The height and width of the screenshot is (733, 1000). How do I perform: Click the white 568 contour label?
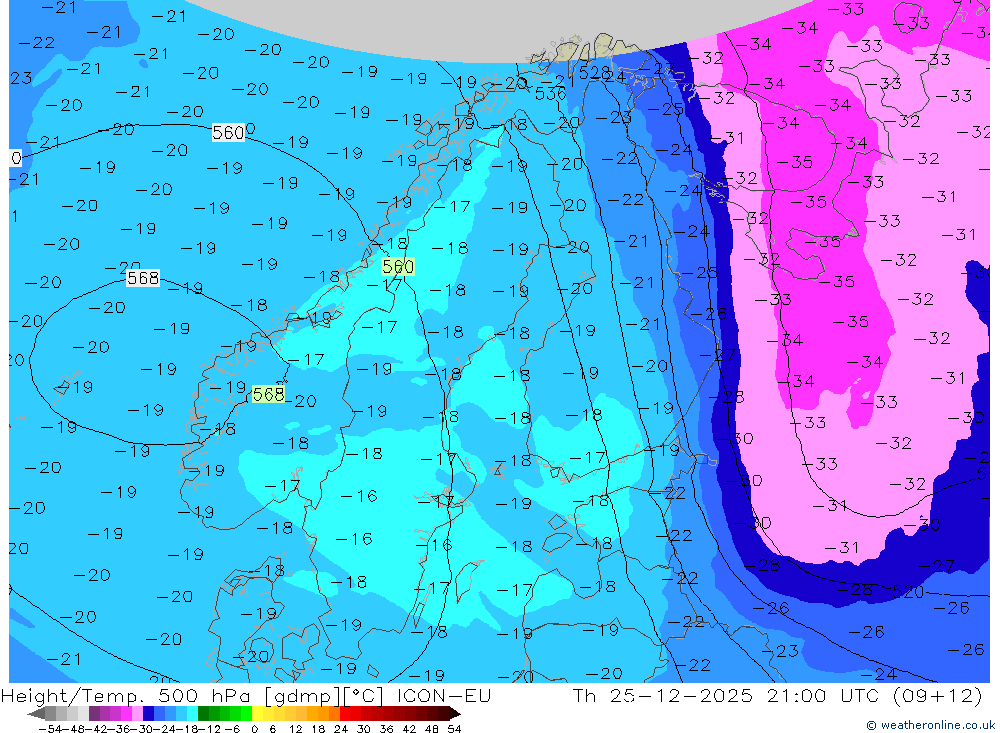click(143, 278)
